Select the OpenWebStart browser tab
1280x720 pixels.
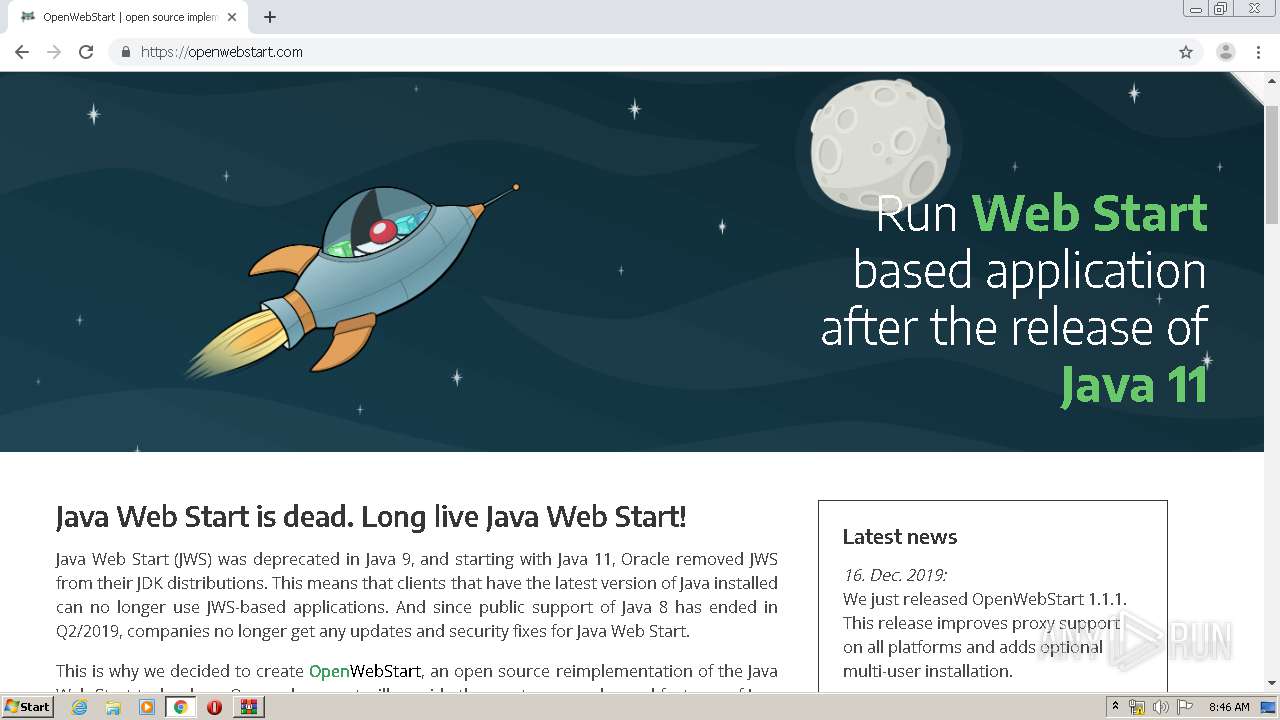point(130,17)
